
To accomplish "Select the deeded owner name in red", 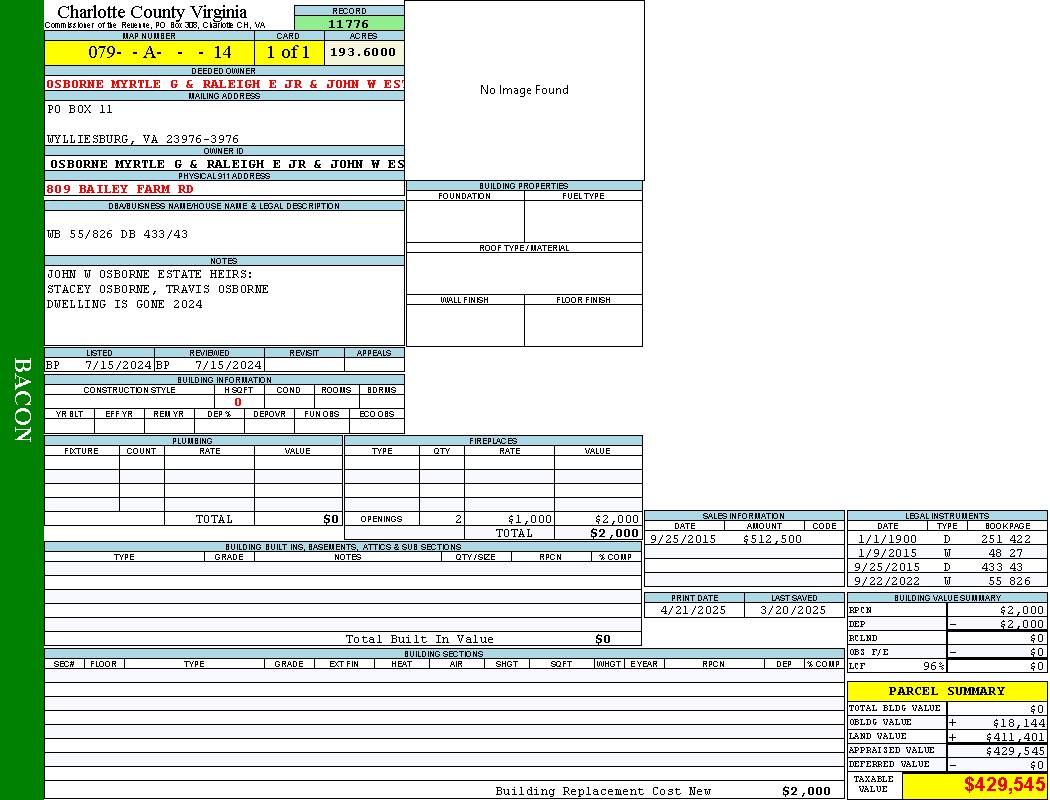I will coord(224,84).
